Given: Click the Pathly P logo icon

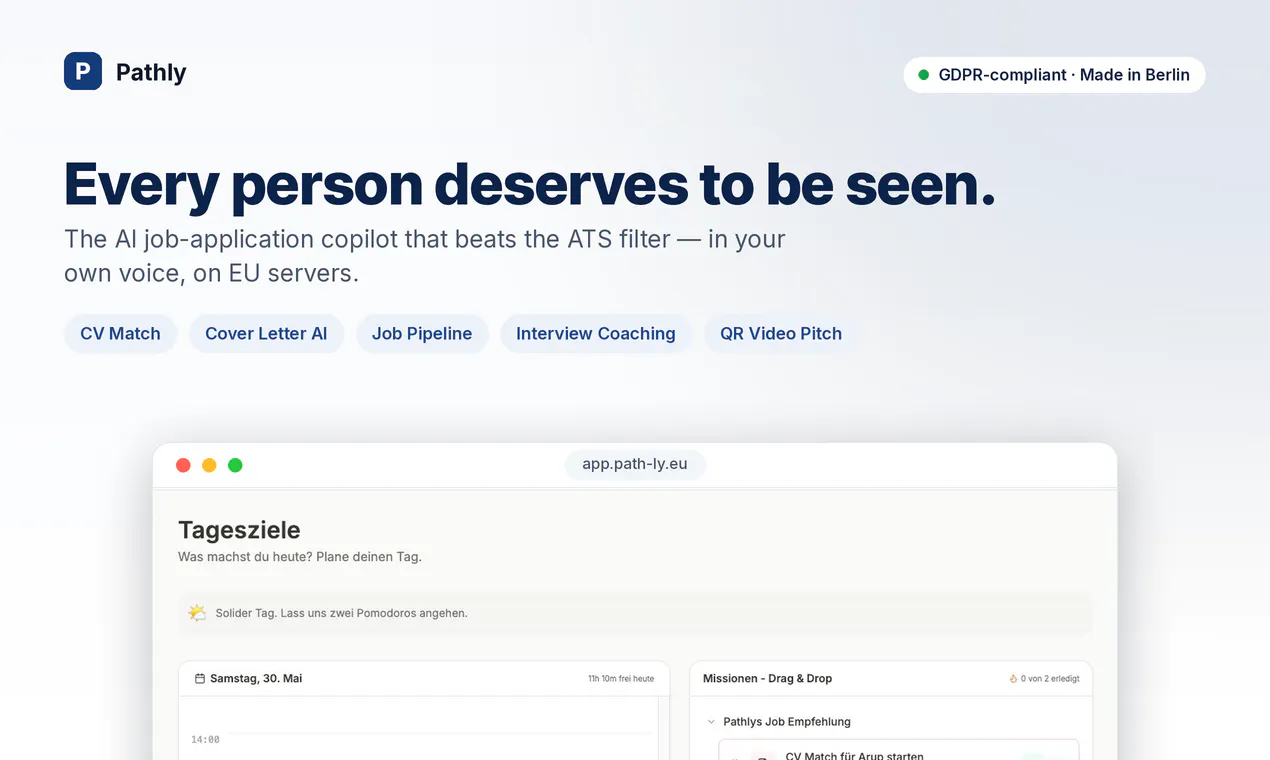Looking at the screenshot, I should 83,71.
